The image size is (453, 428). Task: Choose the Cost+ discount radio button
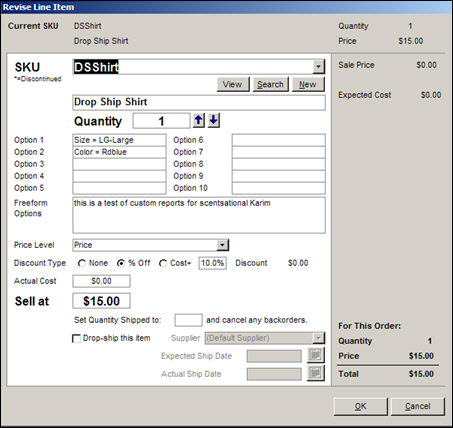tap(163, 263)
